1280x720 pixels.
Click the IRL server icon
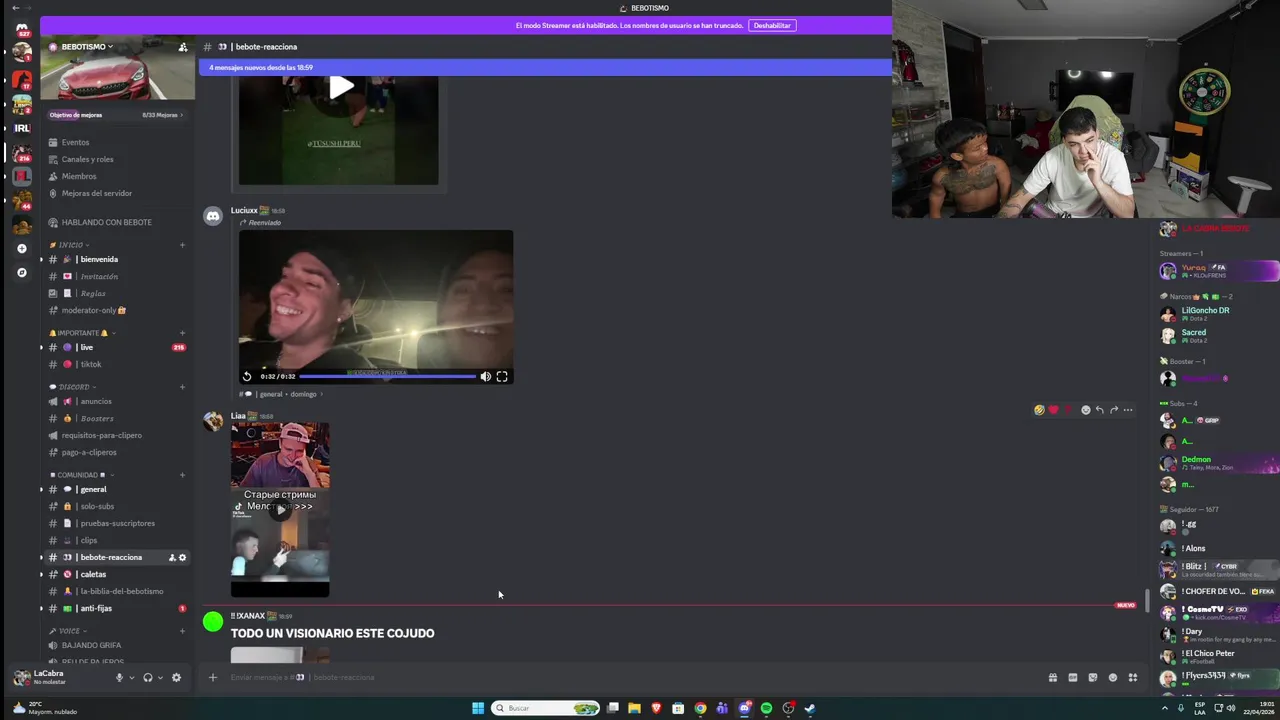tap(22, 128)
